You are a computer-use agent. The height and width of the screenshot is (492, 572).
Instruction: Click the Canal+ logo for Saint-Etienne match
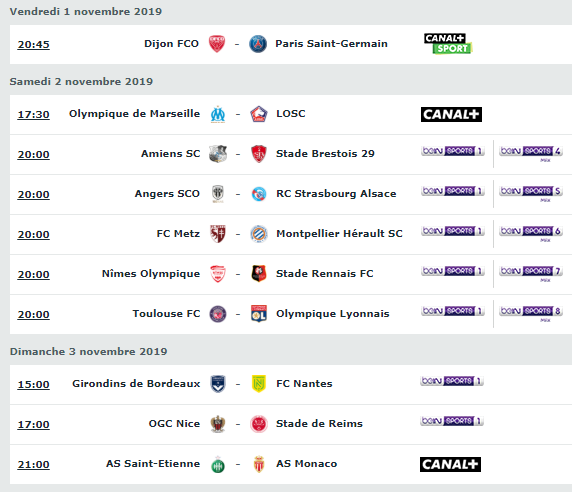[450, 464]
